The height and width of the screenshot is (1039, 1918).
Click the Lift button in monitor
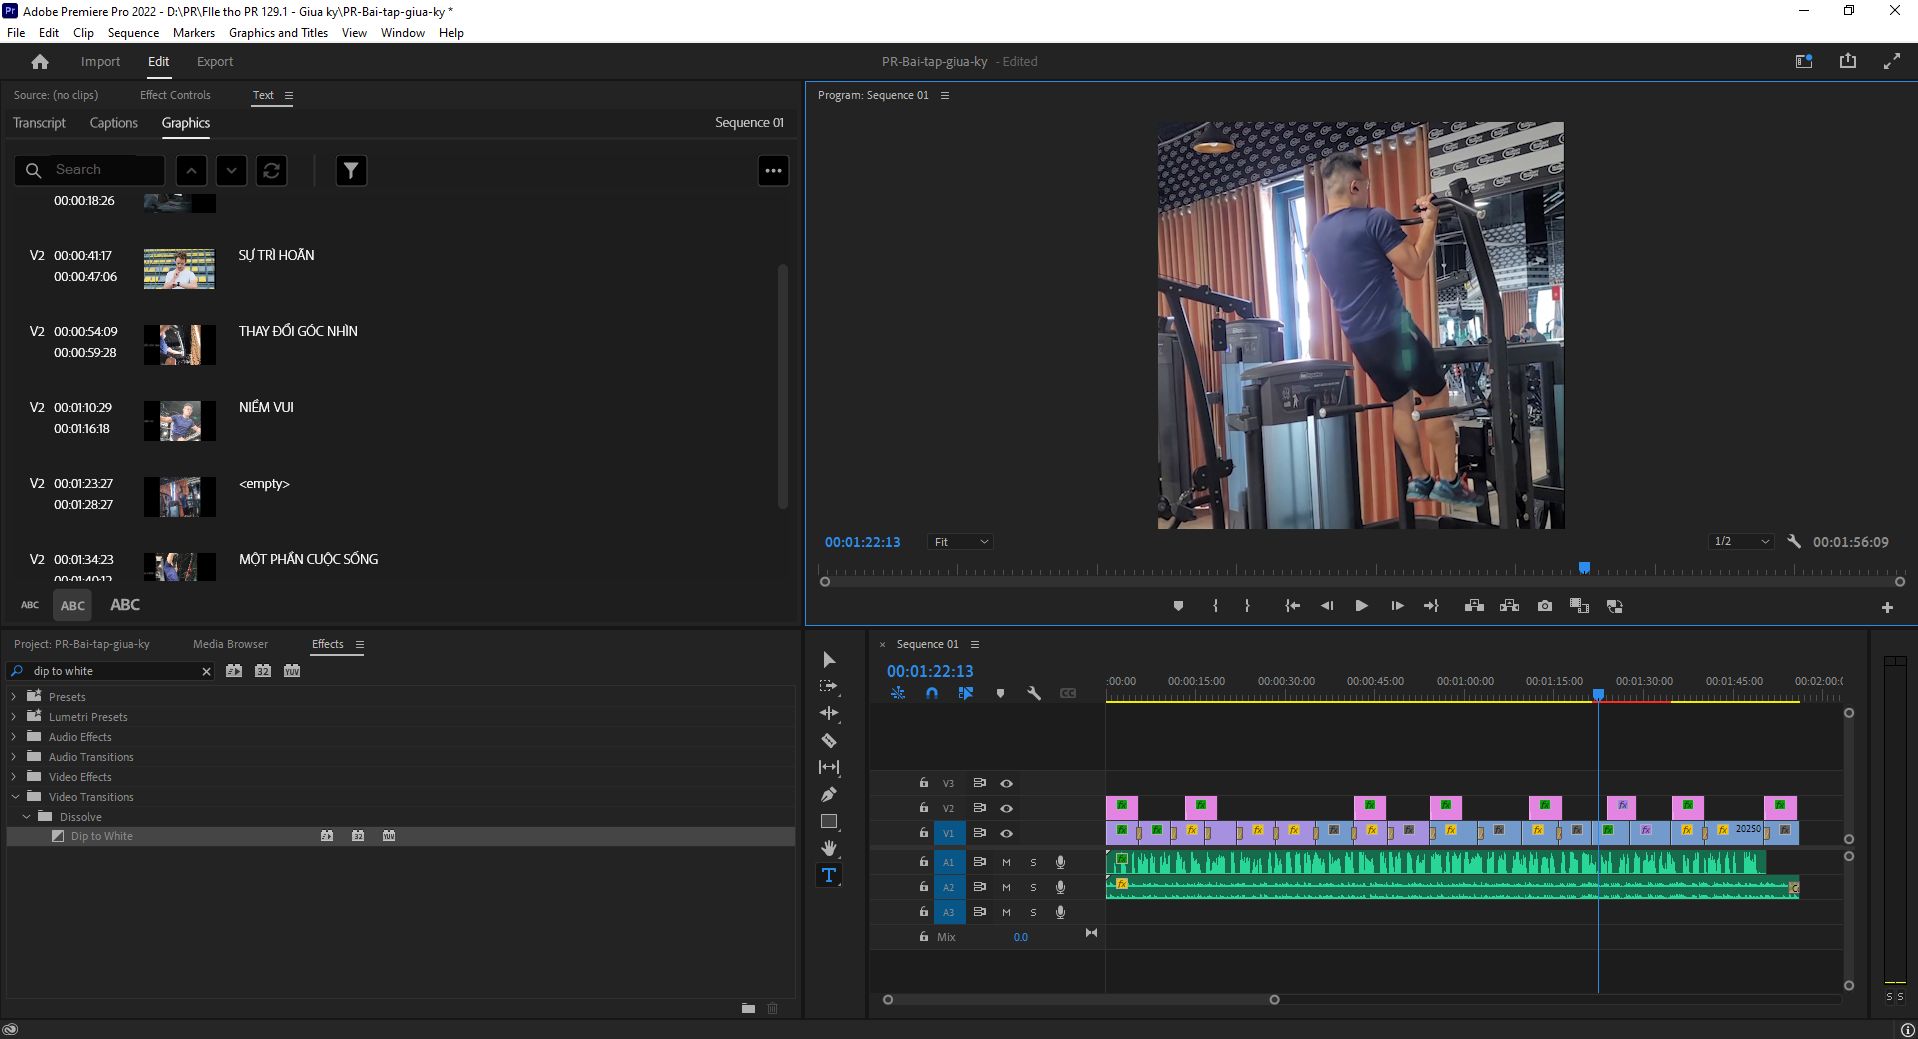click(x=1474, y=606)
